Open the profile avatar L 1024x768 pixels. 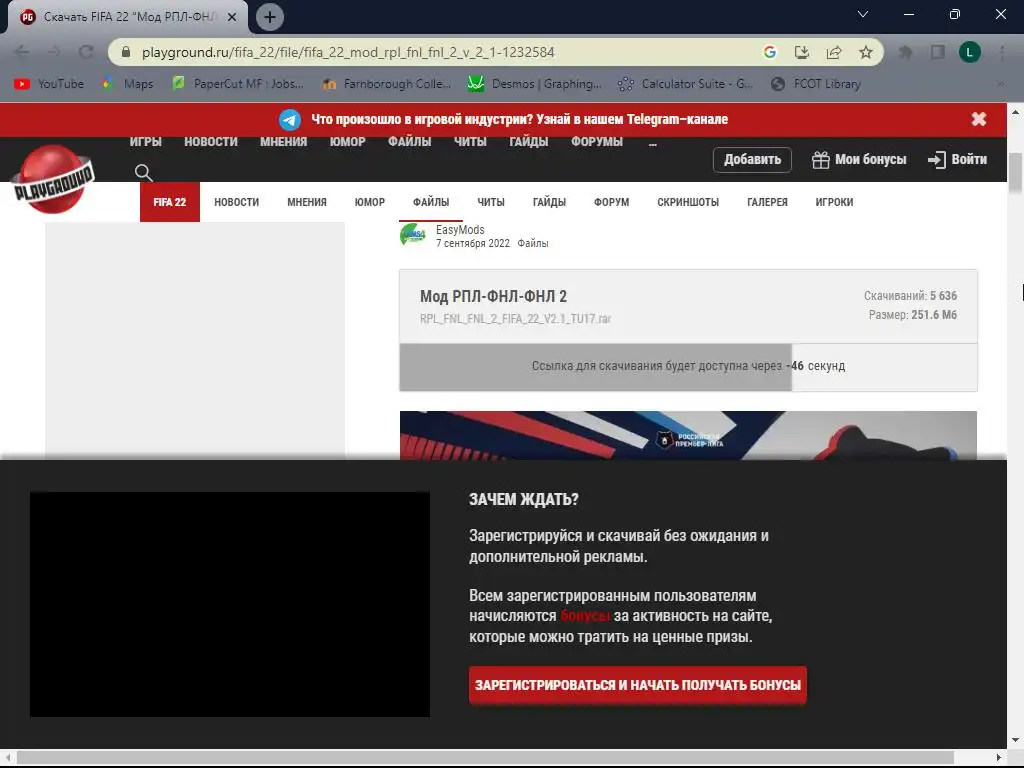pyautogui.click(x=970, y=52)
